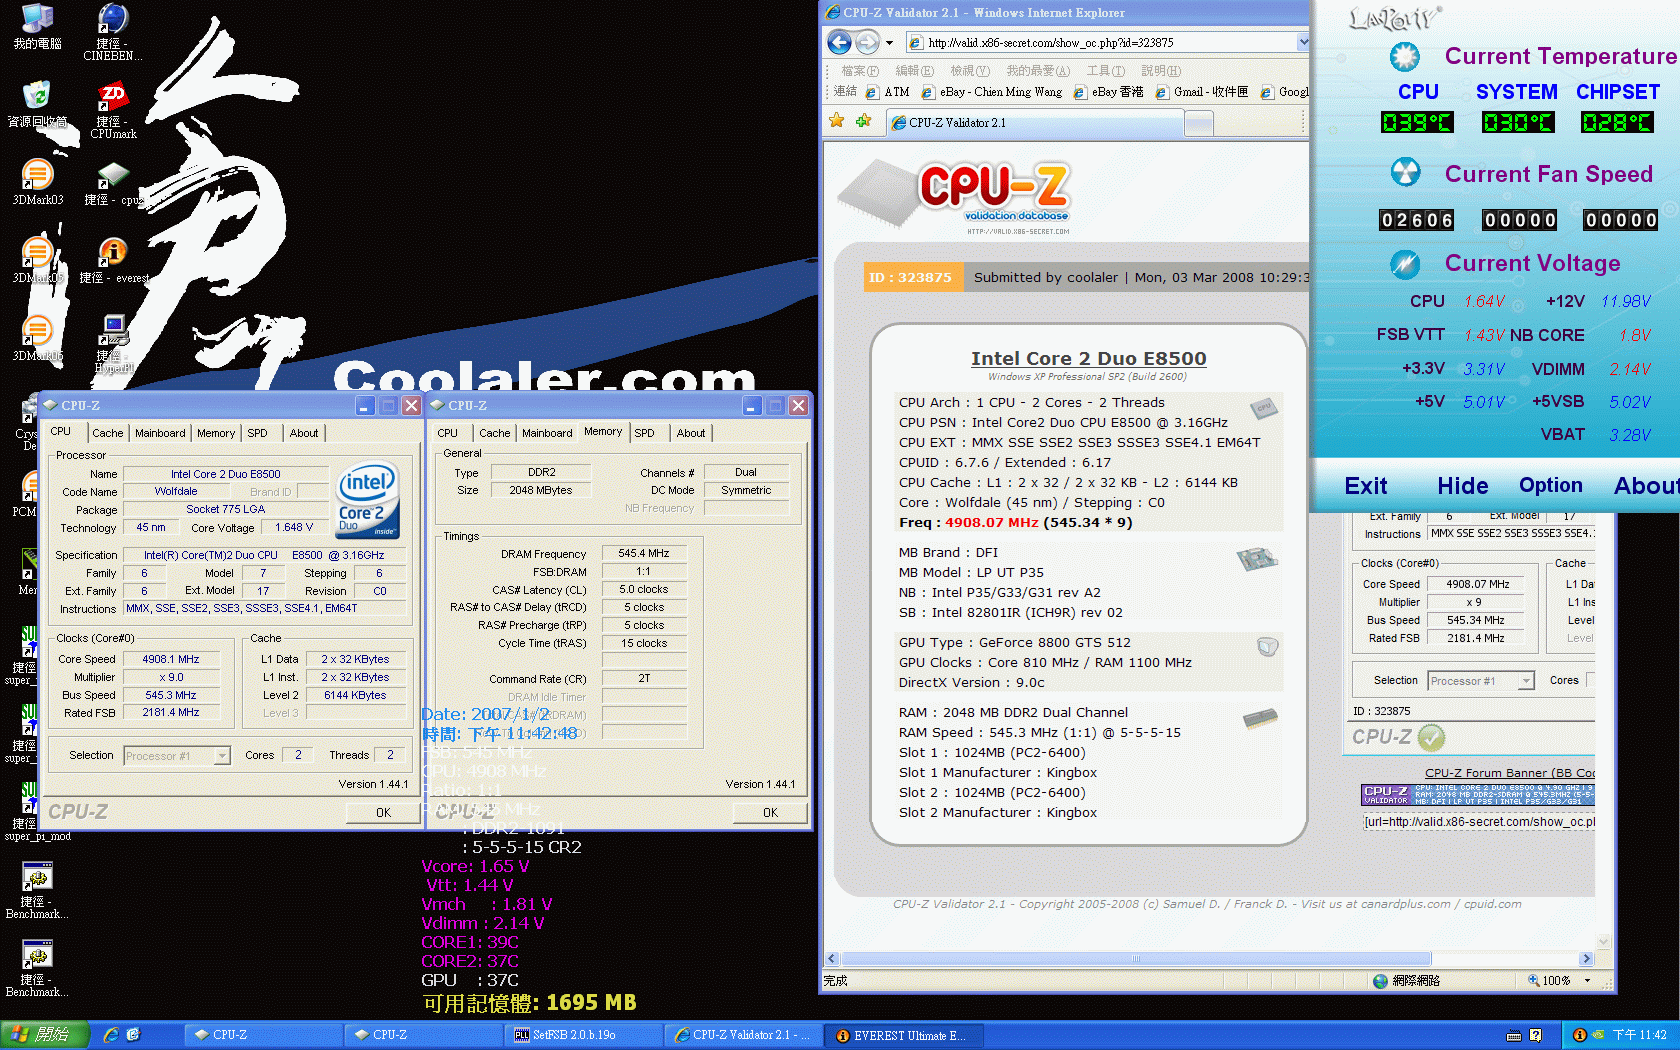1680x1050 pixels.
Task: Click the taskbar clock showing 下午 11:42
Action: pos(1639,1035)
